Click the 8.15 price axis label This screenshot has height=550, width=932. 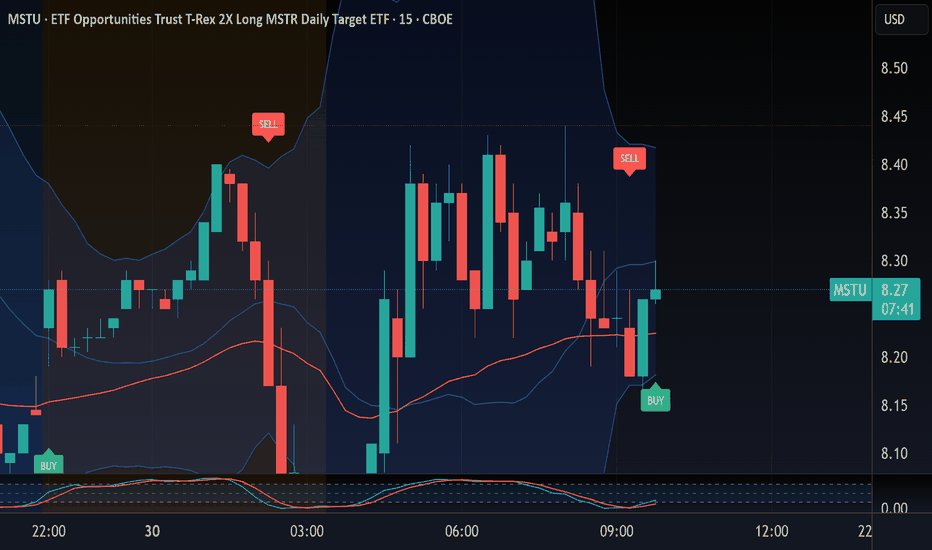(x=894, y=405)
